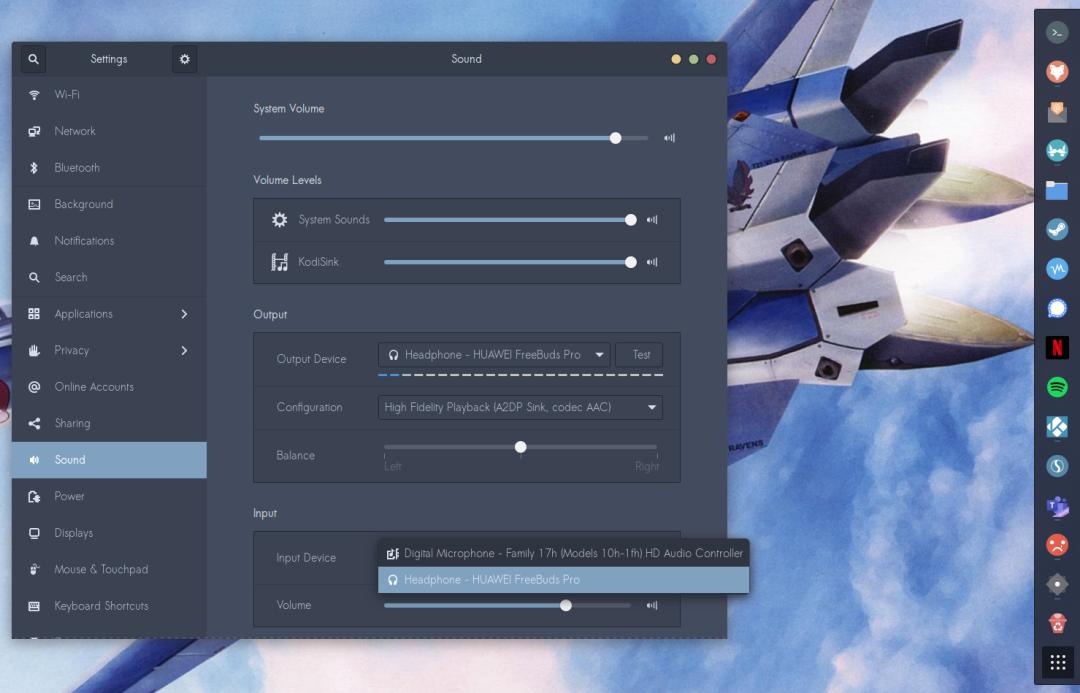This screenshot has width=1080, height=693.
Task: Open Kodi from the dock
Action: [x=1057, y=426]
